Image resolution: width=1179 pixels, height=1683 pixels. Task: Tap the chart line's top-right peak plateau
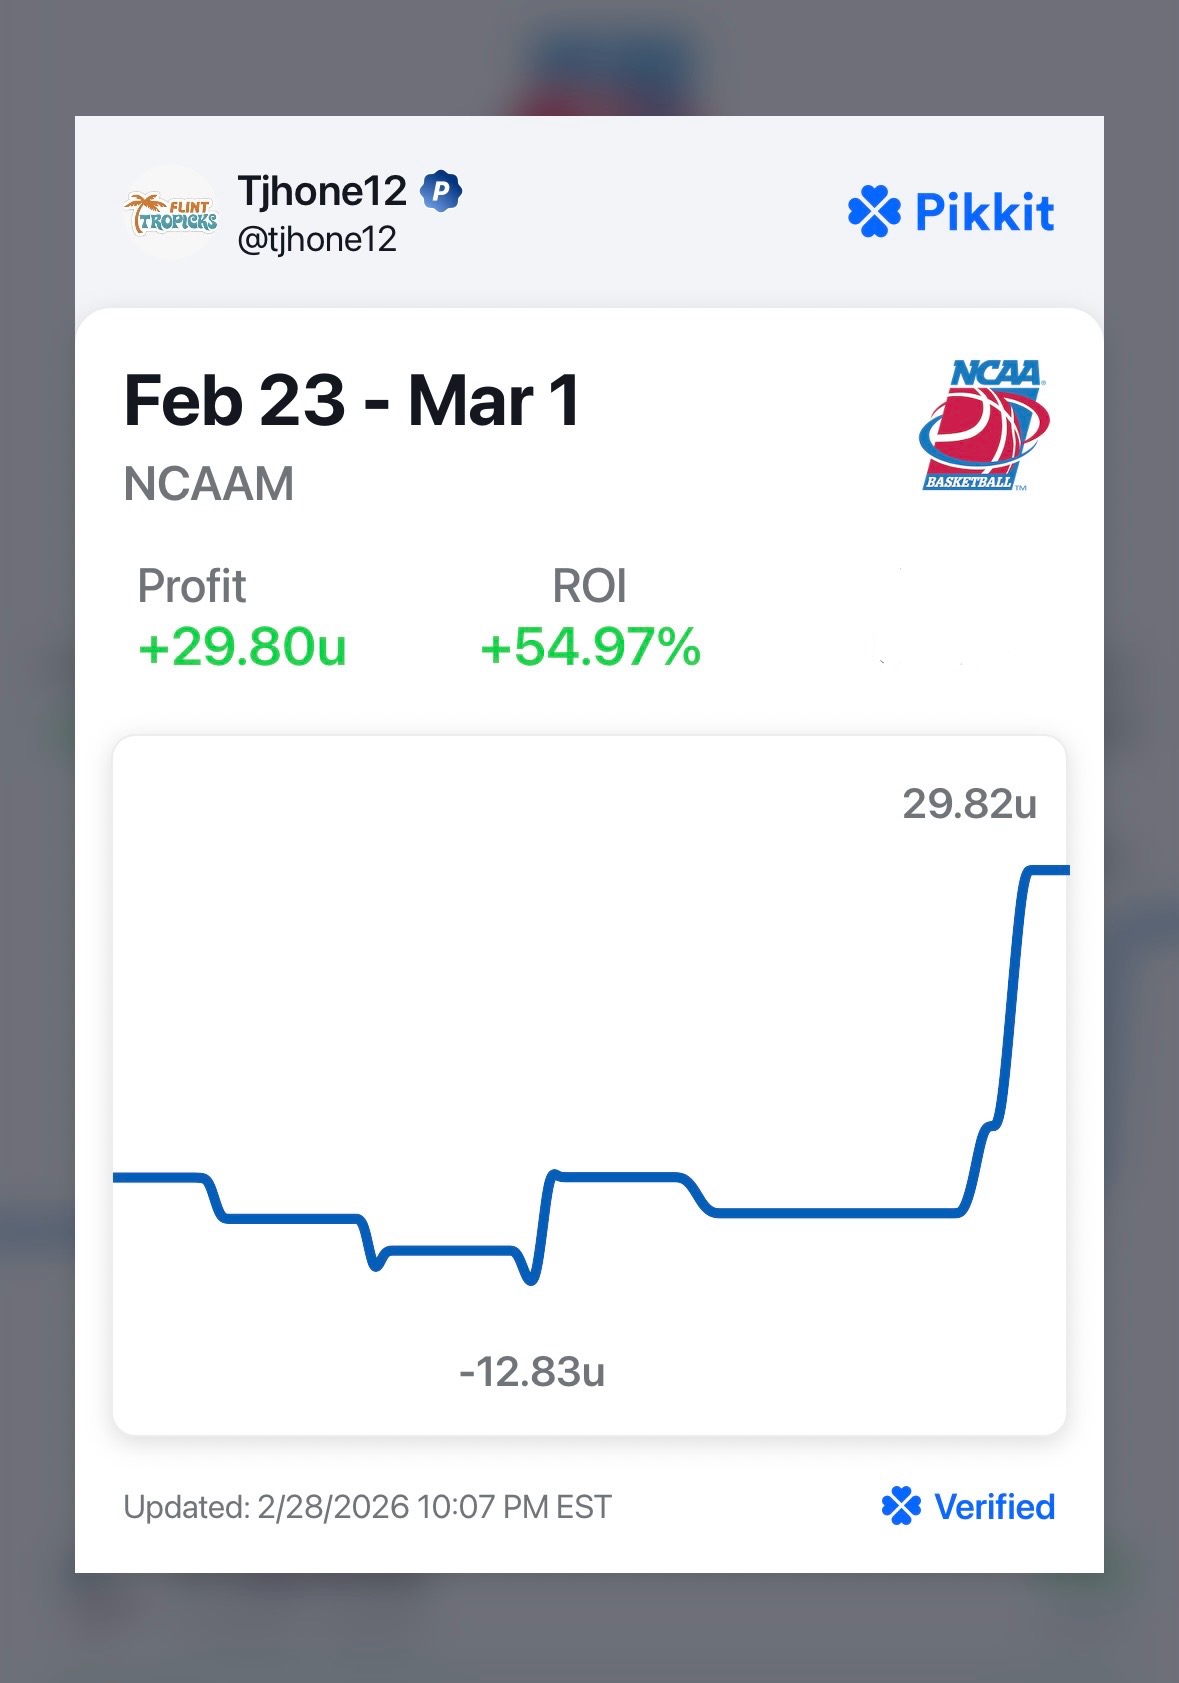[x=1045, y=871]
